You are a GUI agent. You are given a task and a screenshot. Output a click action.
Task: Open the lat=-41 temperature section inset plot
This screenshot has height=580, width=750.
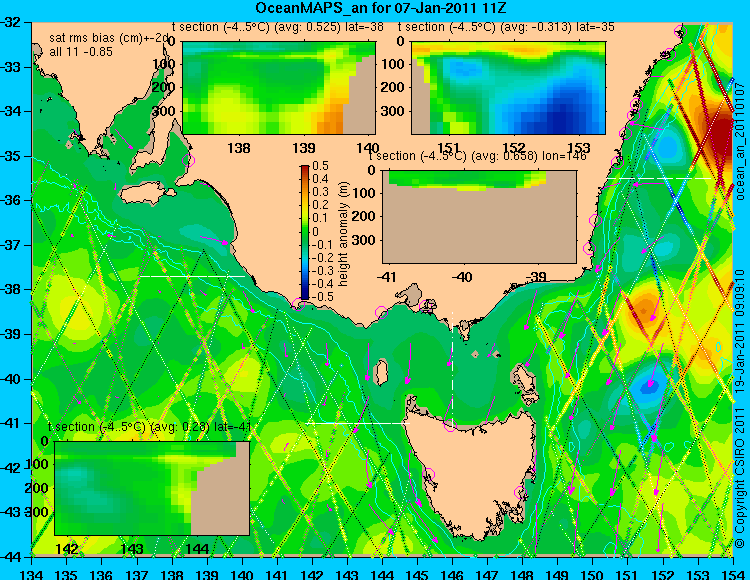pos(152,488)
